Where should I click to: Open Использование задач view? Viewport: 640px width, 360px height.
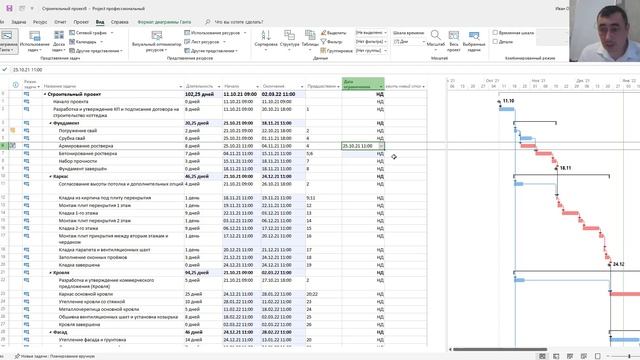tap(34, 41)
